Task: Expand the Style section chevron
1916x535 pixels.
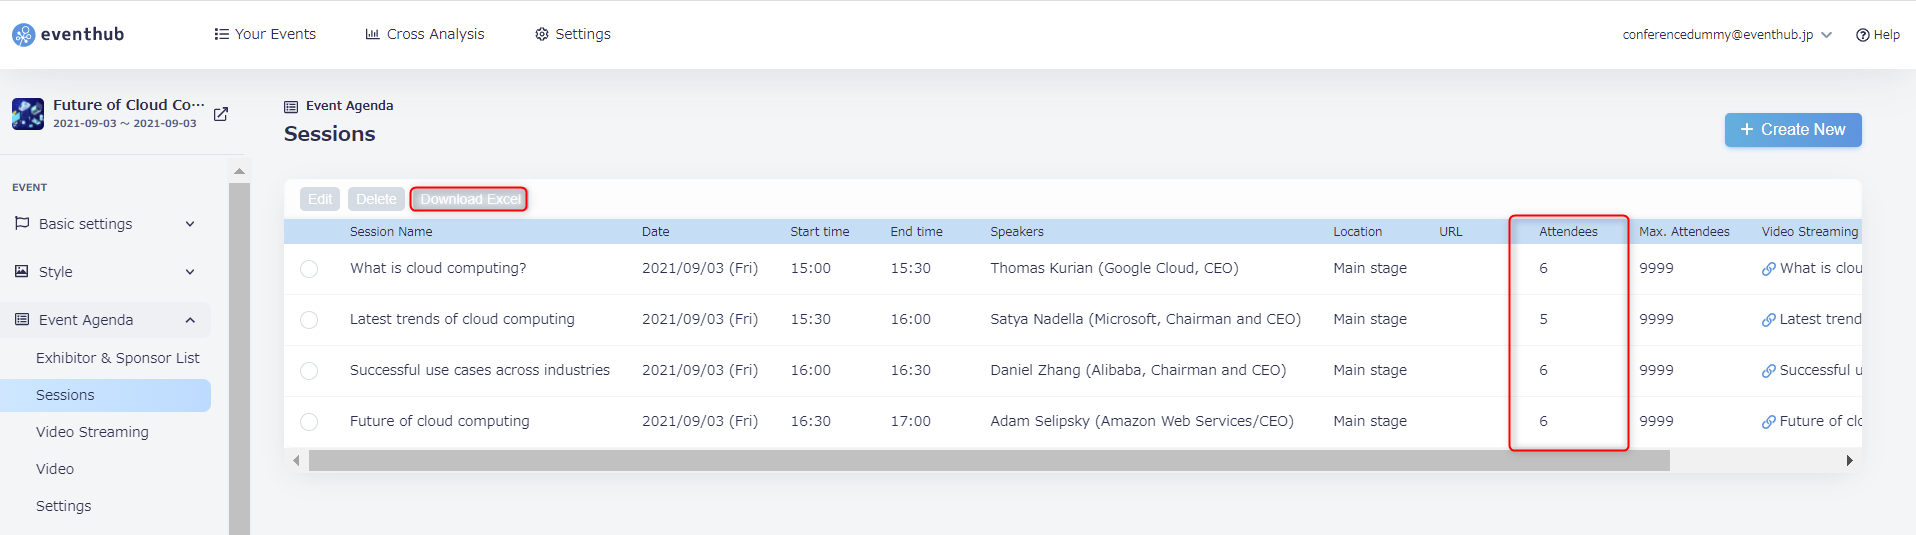Action: (x=190, y=272)
